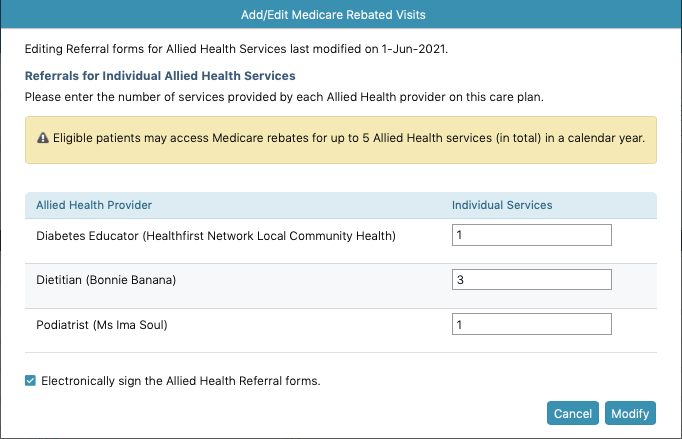Click the 1-Jun-2021 last modified date
This screenshot has height=439, width=682.
(413, 49)
